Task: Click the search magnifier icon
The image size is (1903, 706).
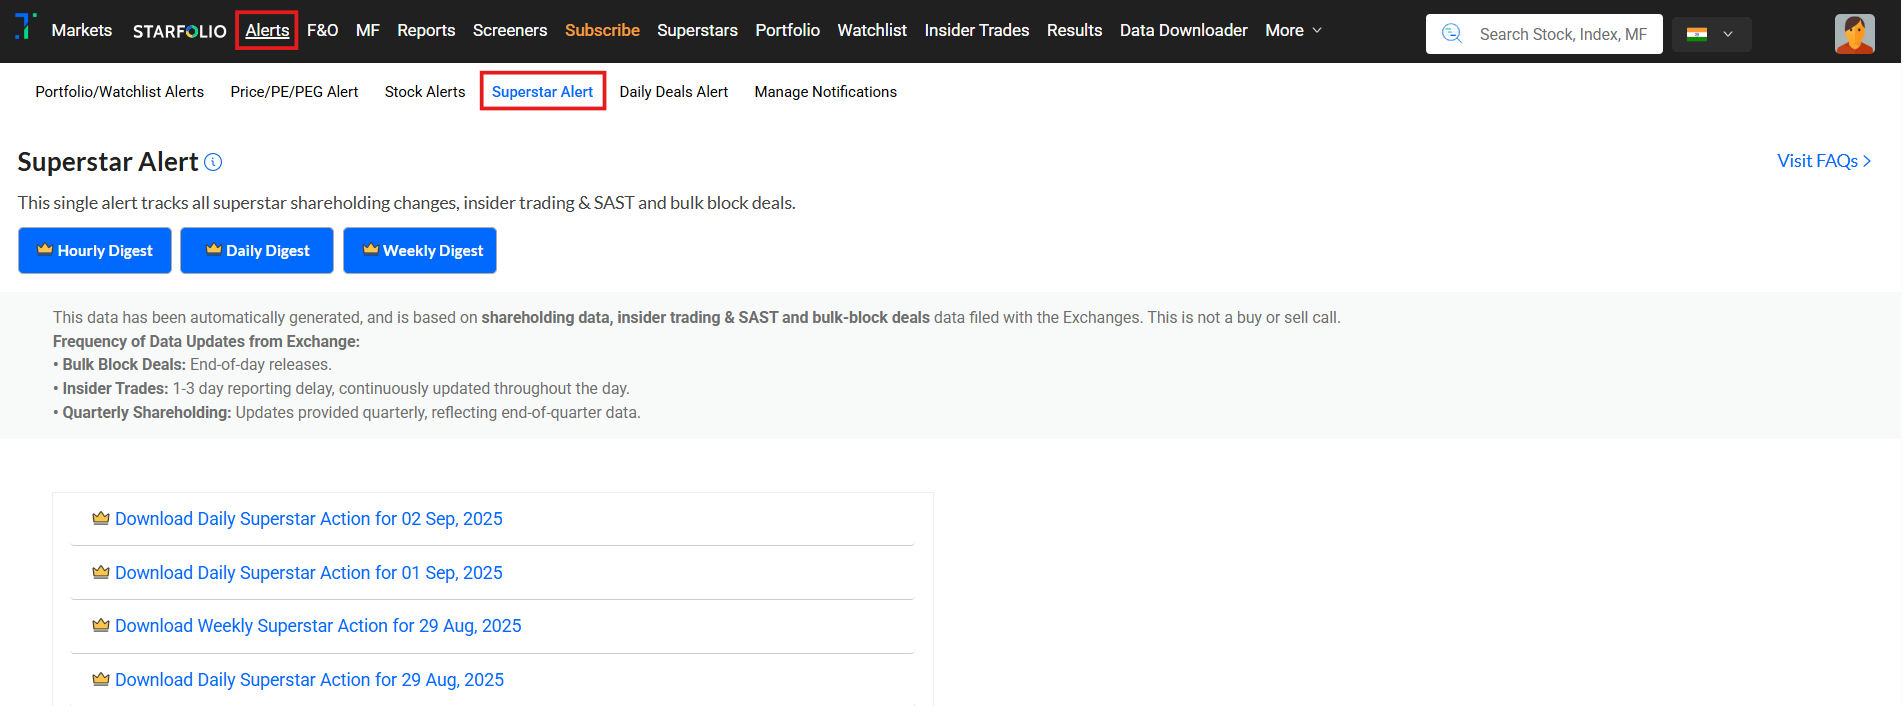Action: 1451,34
